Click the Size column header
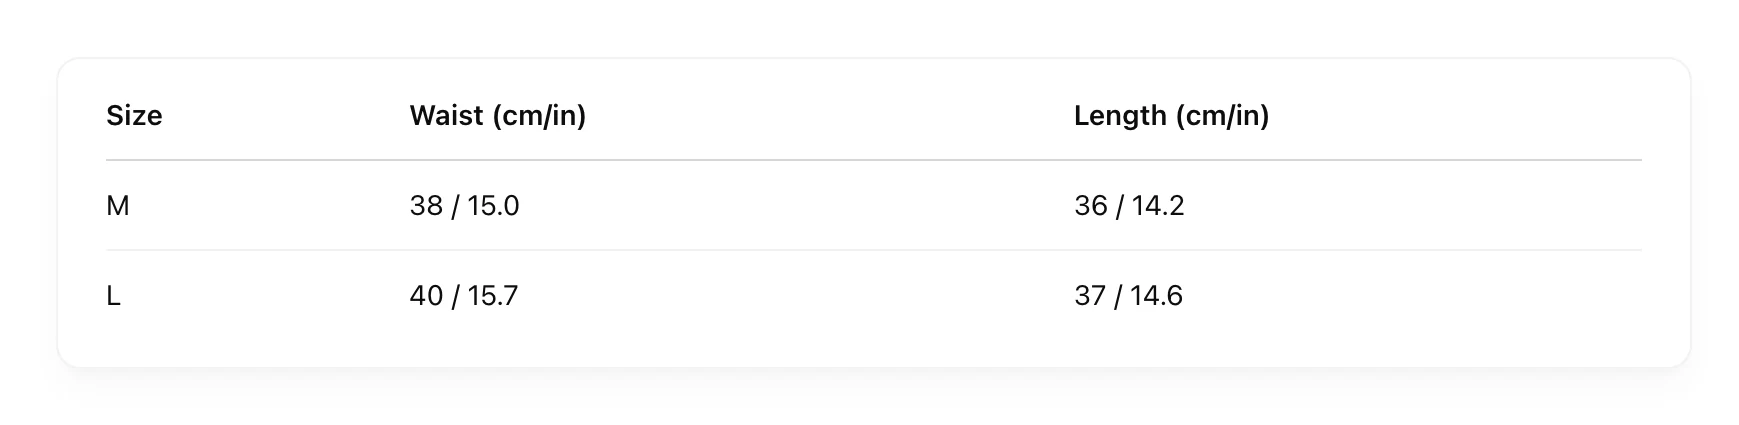 [134, 116]
